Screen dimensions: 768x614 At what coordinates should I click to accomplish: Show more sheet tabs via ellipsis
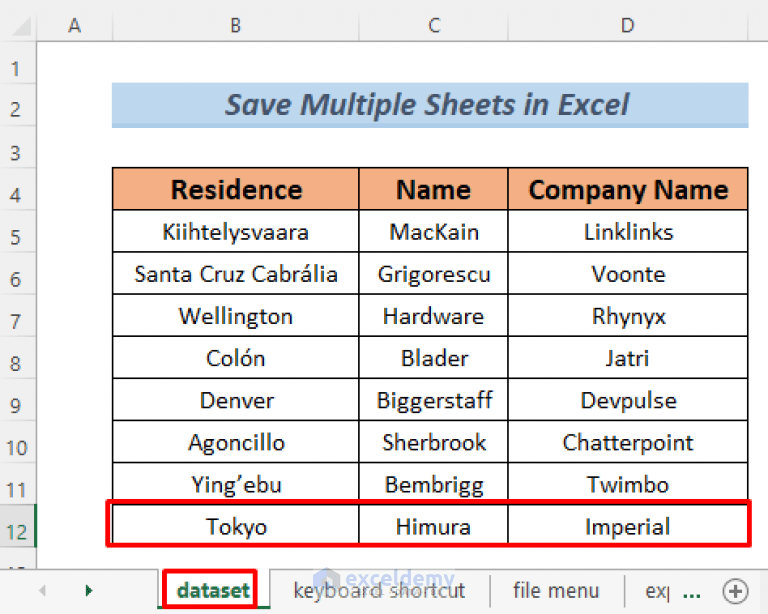691,593
